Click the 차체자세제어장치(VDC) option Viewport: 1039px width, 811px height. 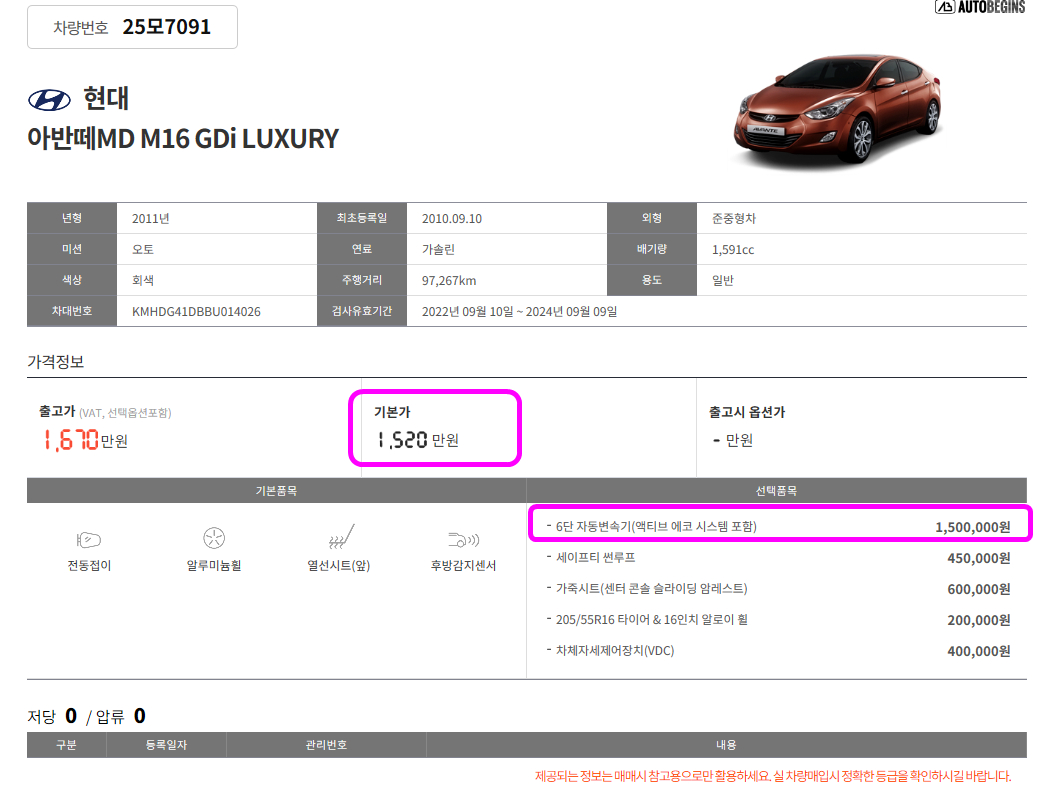pos(615,651)
